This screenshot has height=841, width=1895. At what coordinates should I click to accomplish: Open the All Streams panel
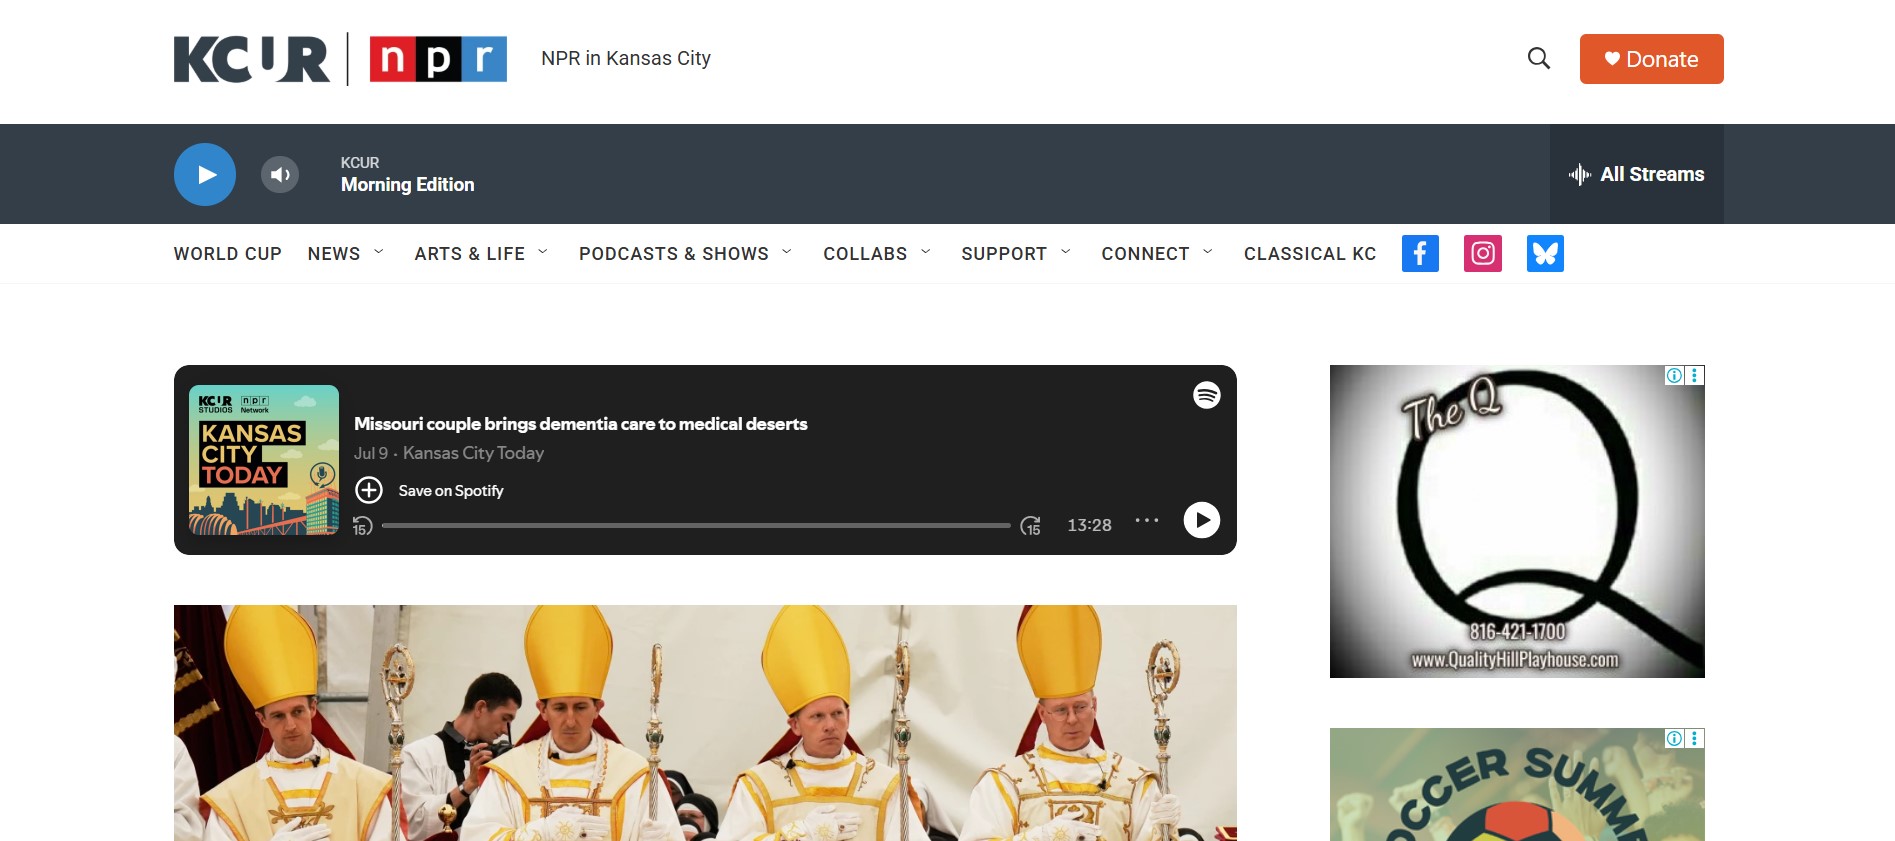pyautogui.click(x=1637, y=174)
